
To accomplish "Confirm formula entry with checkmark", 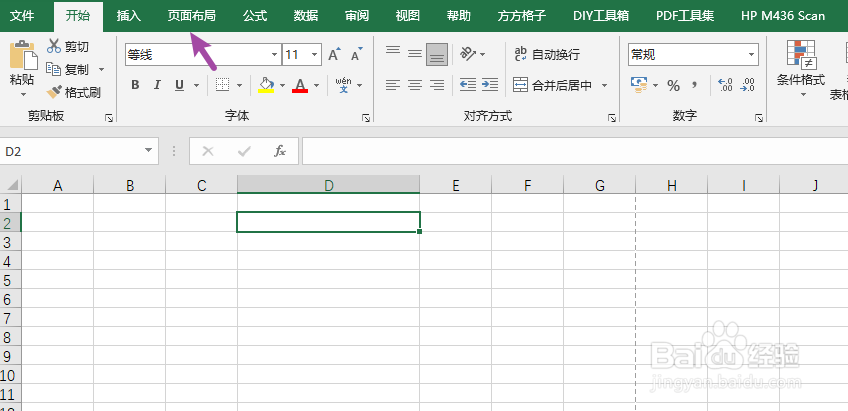I will [x=244, y=151].
